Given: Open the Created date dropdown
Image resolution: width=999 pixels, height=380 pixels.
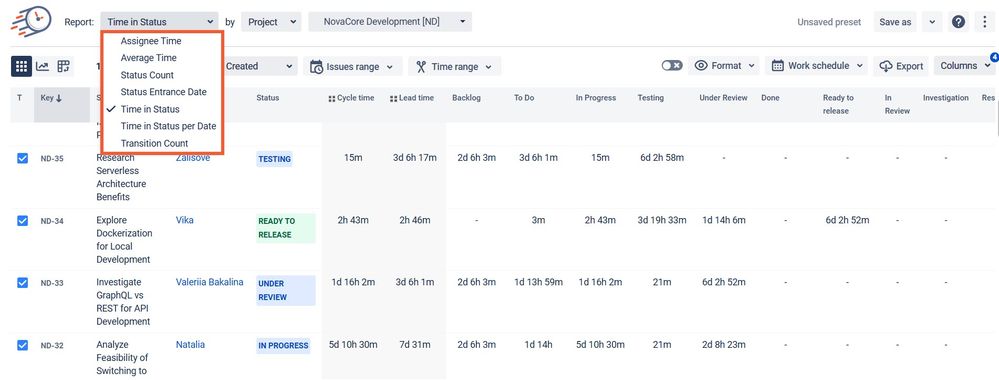Looking at the screenshot, I should (x=260, y=66).
